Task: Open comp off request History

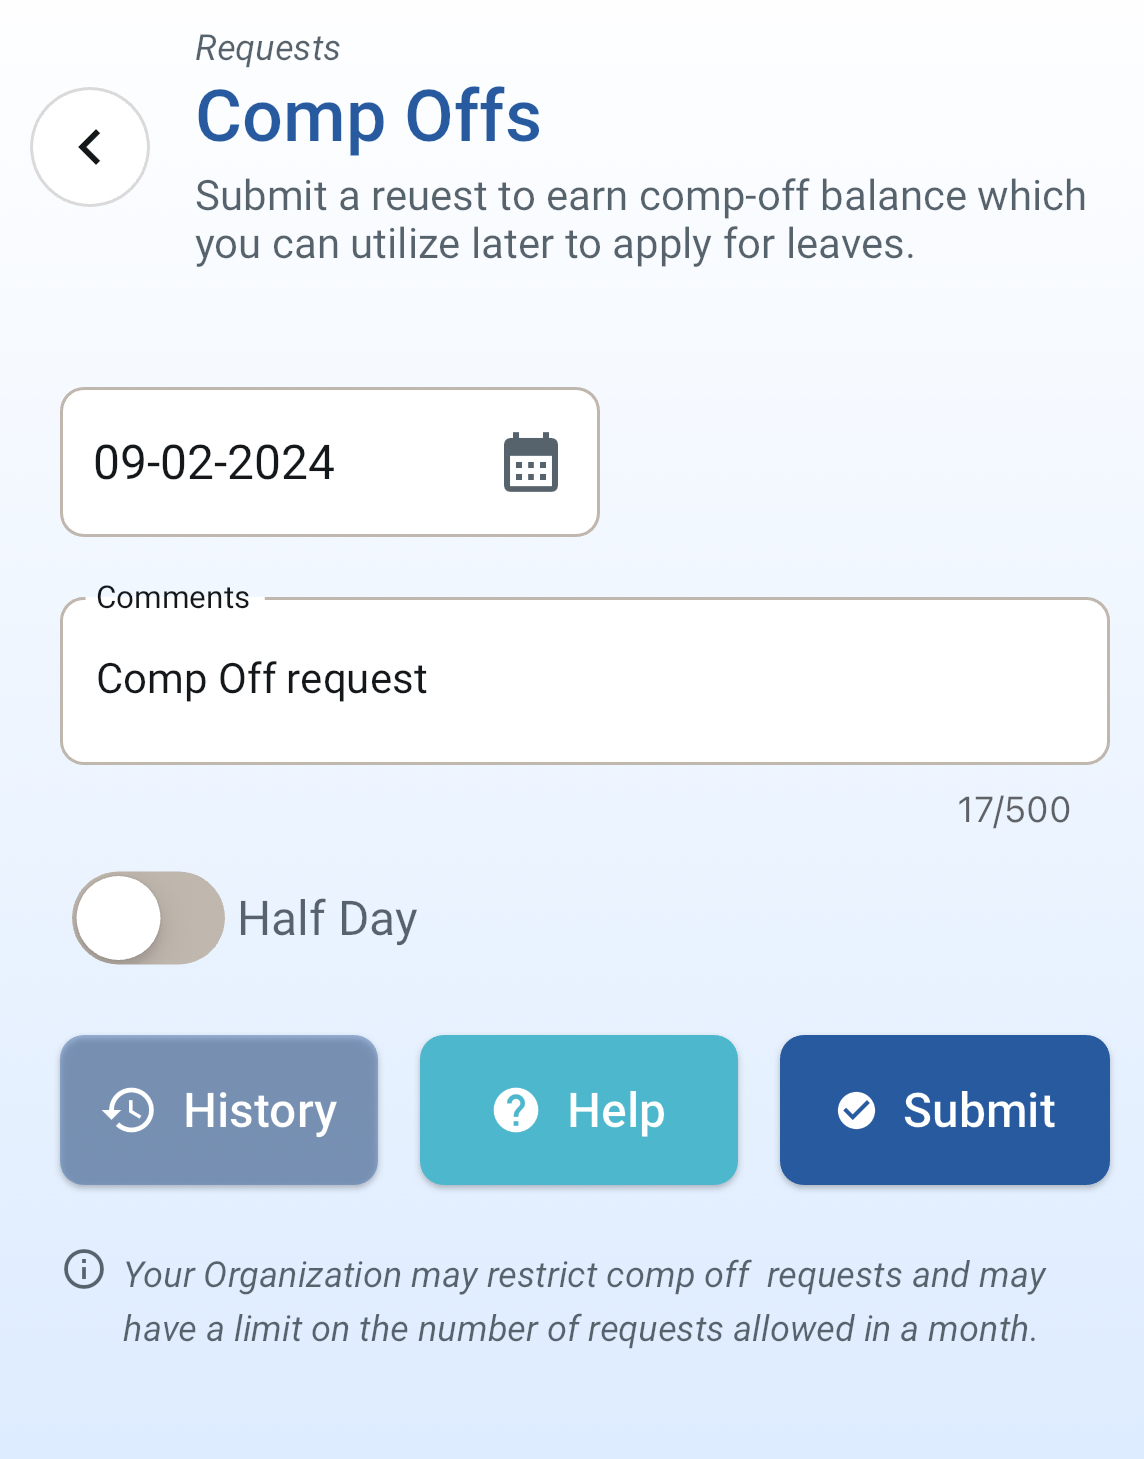Action: coord(219,1110)
